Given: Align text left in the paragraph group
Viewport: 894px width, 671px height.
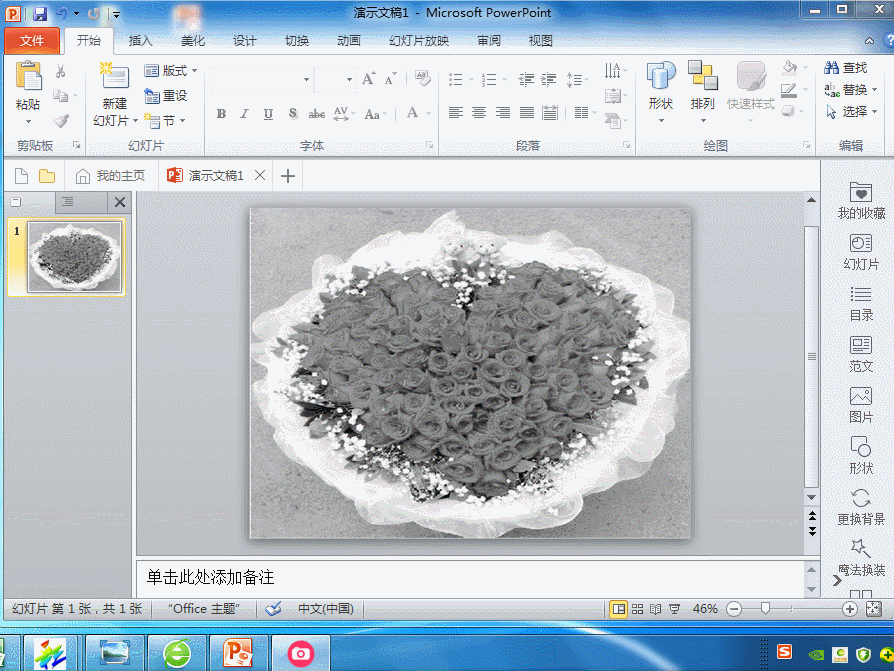Looking at the screenshot, I should tap(455, 113).
